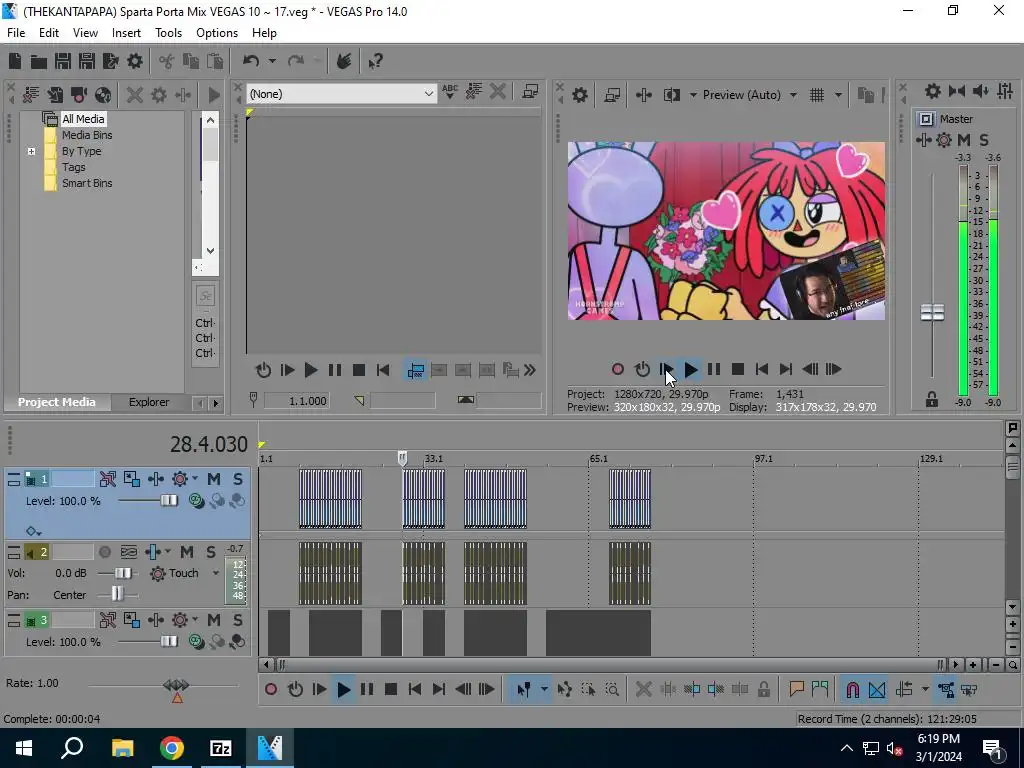This screenshot has width=1024, height=768.
Task: Open Overlays grid dropdown arrow
Action: coord(838,95)
